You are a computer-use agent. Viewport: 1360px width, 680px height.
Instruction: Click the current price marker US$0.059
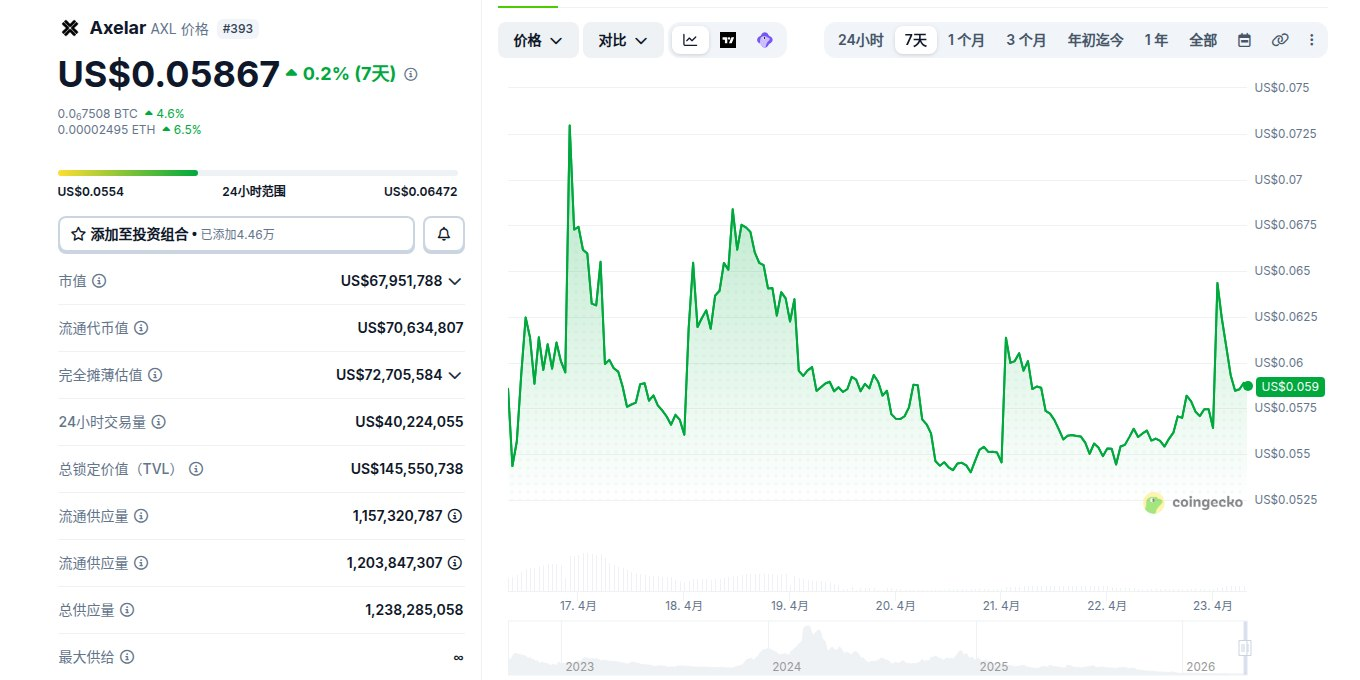click(1290, 386)
